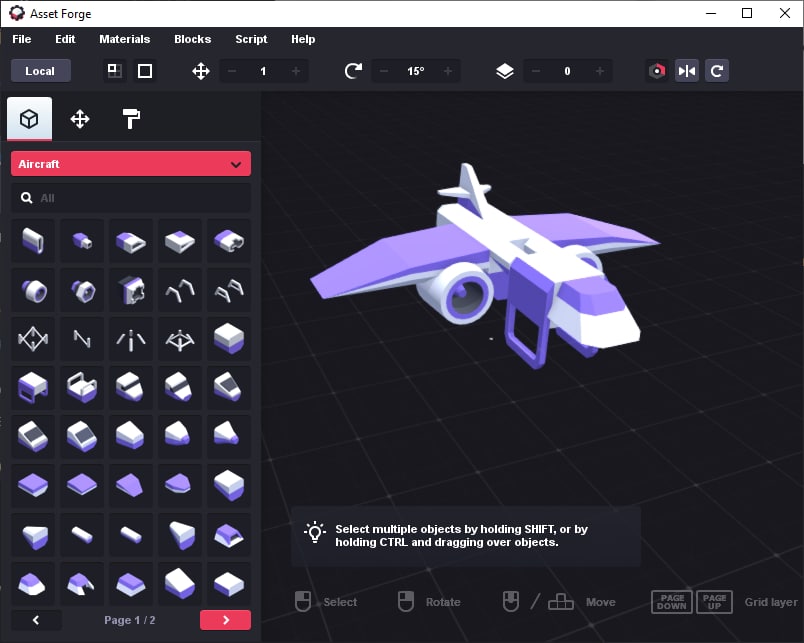
Task: Maximize the Asset Forge window
Action: pyautogui.click(x=747, y=13)
